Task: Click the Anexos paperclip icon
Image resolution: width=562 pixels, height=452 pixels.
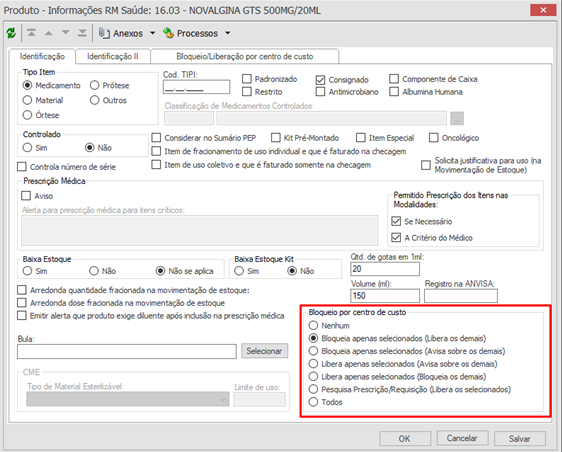Action: tap(104, 33)
